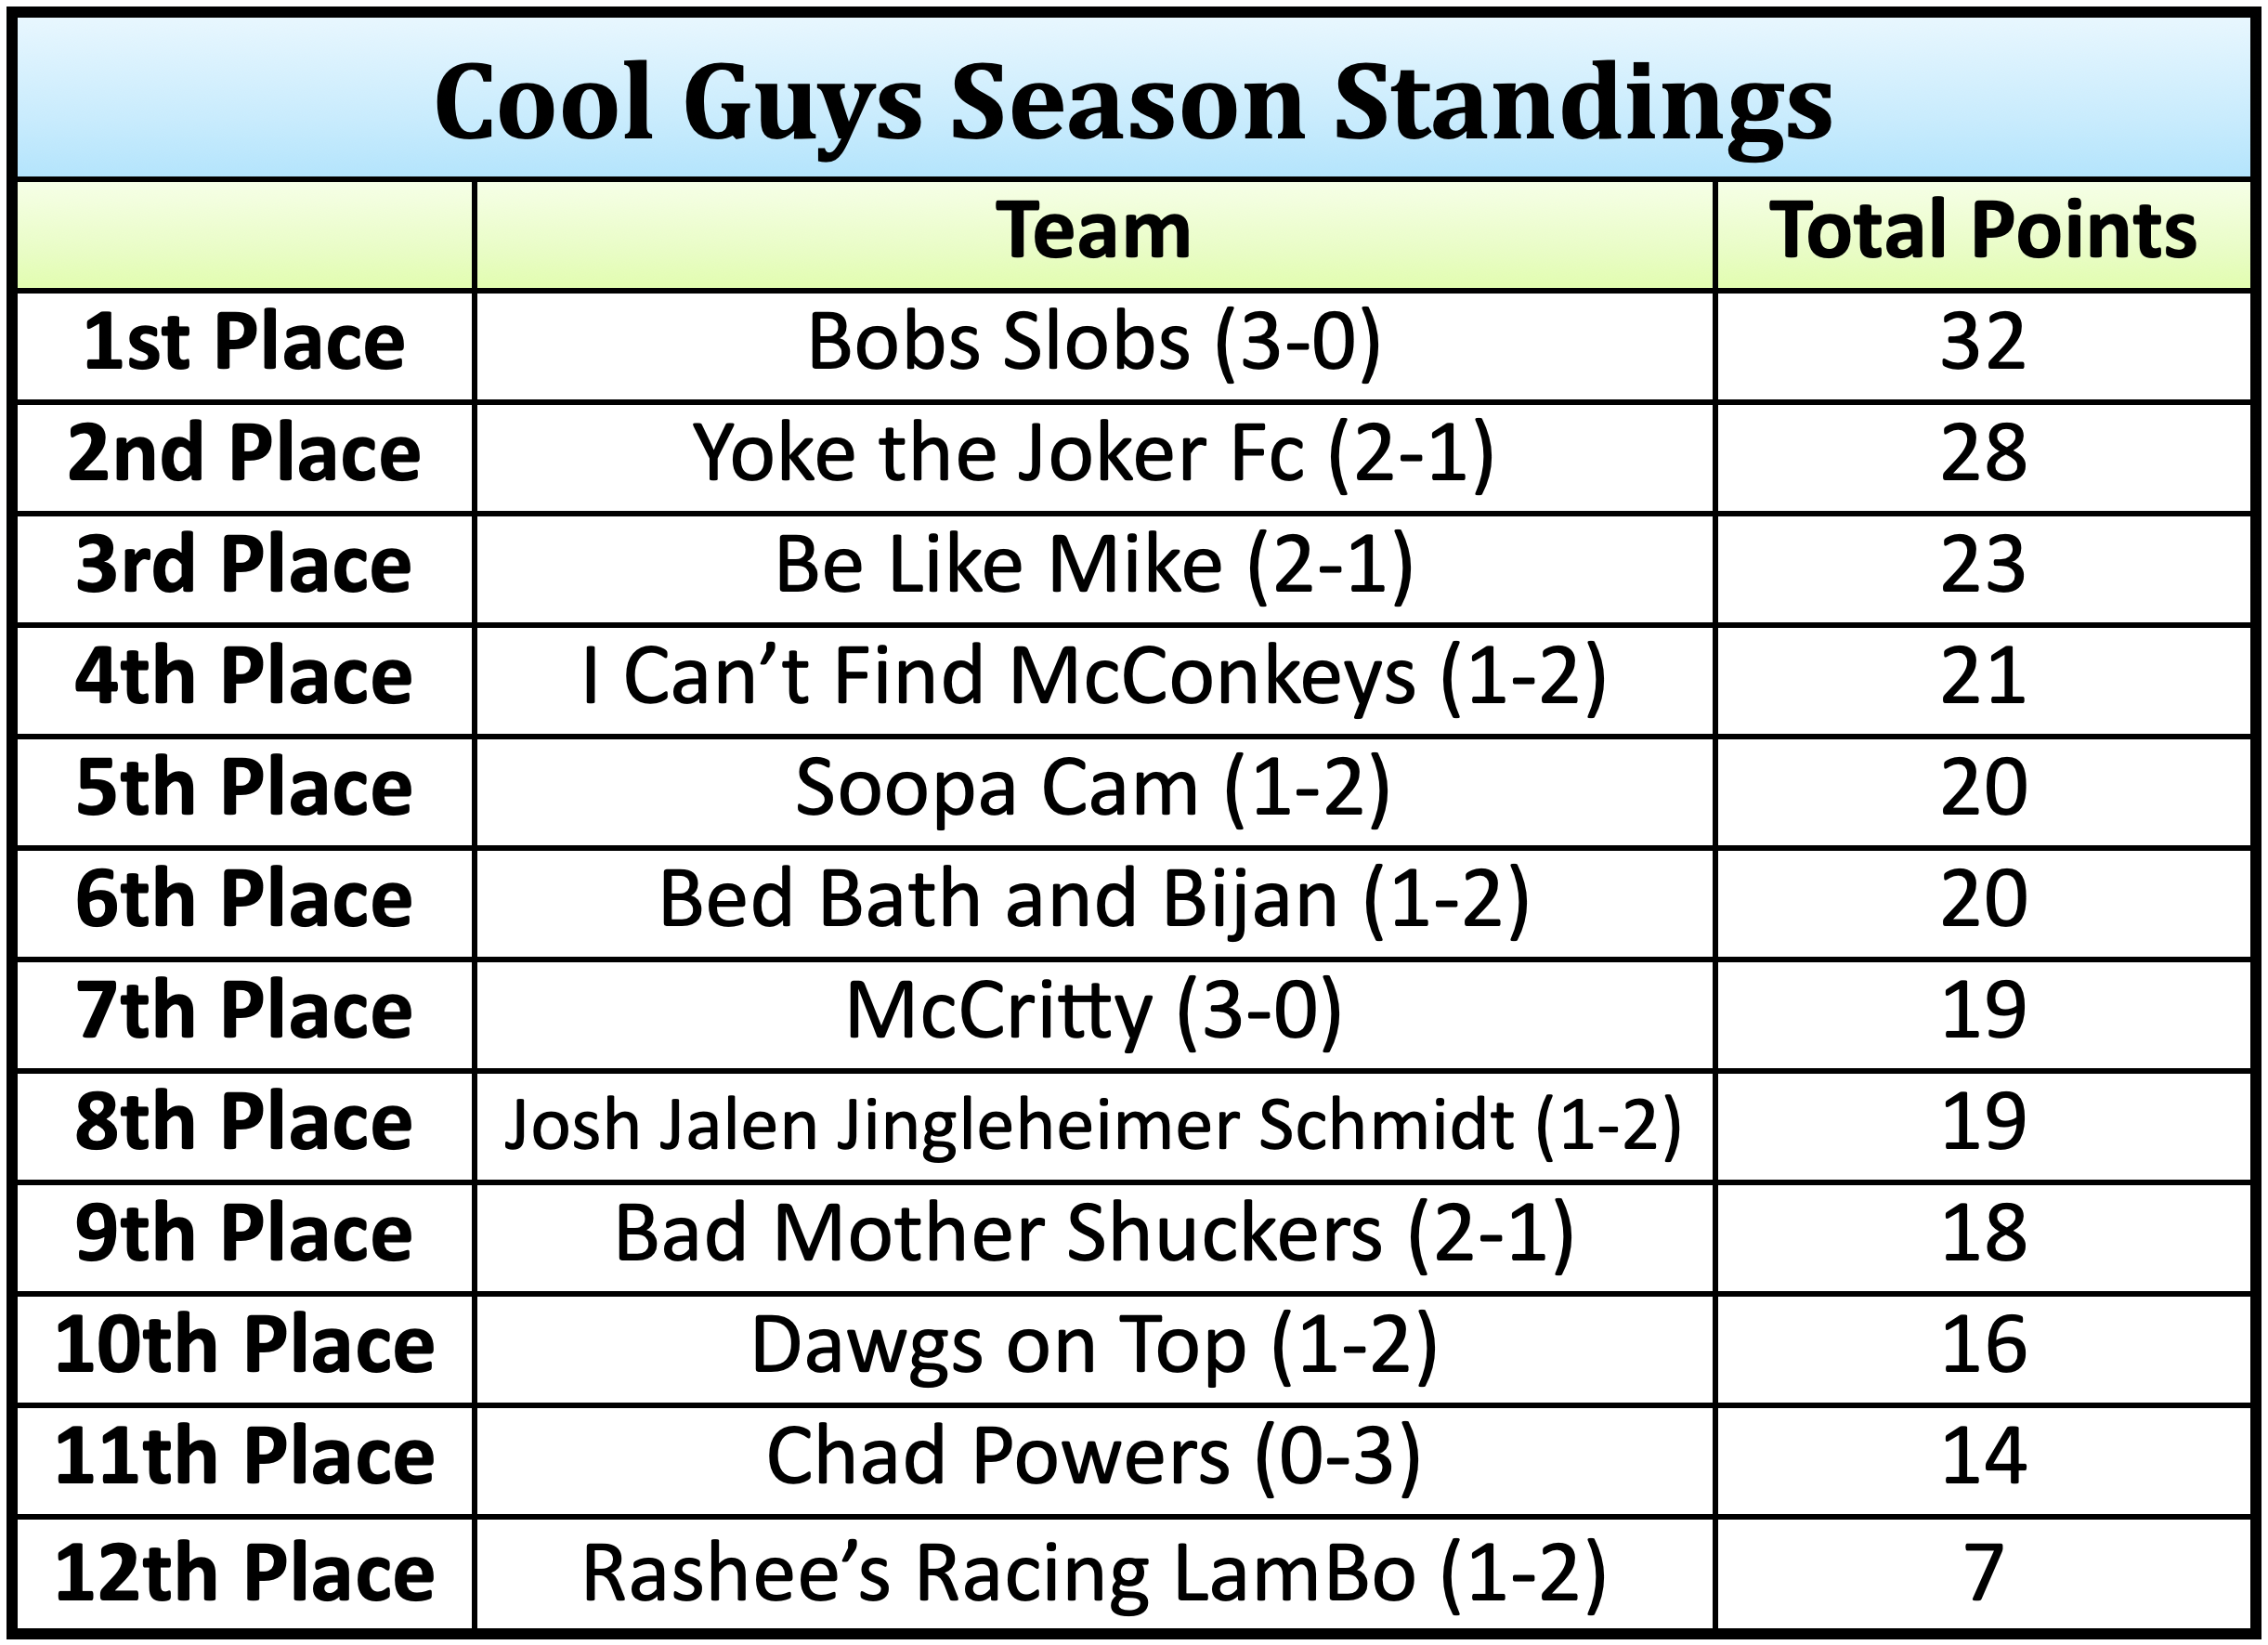Select the Bed Bath and Bijan cell

(1093, 901)
